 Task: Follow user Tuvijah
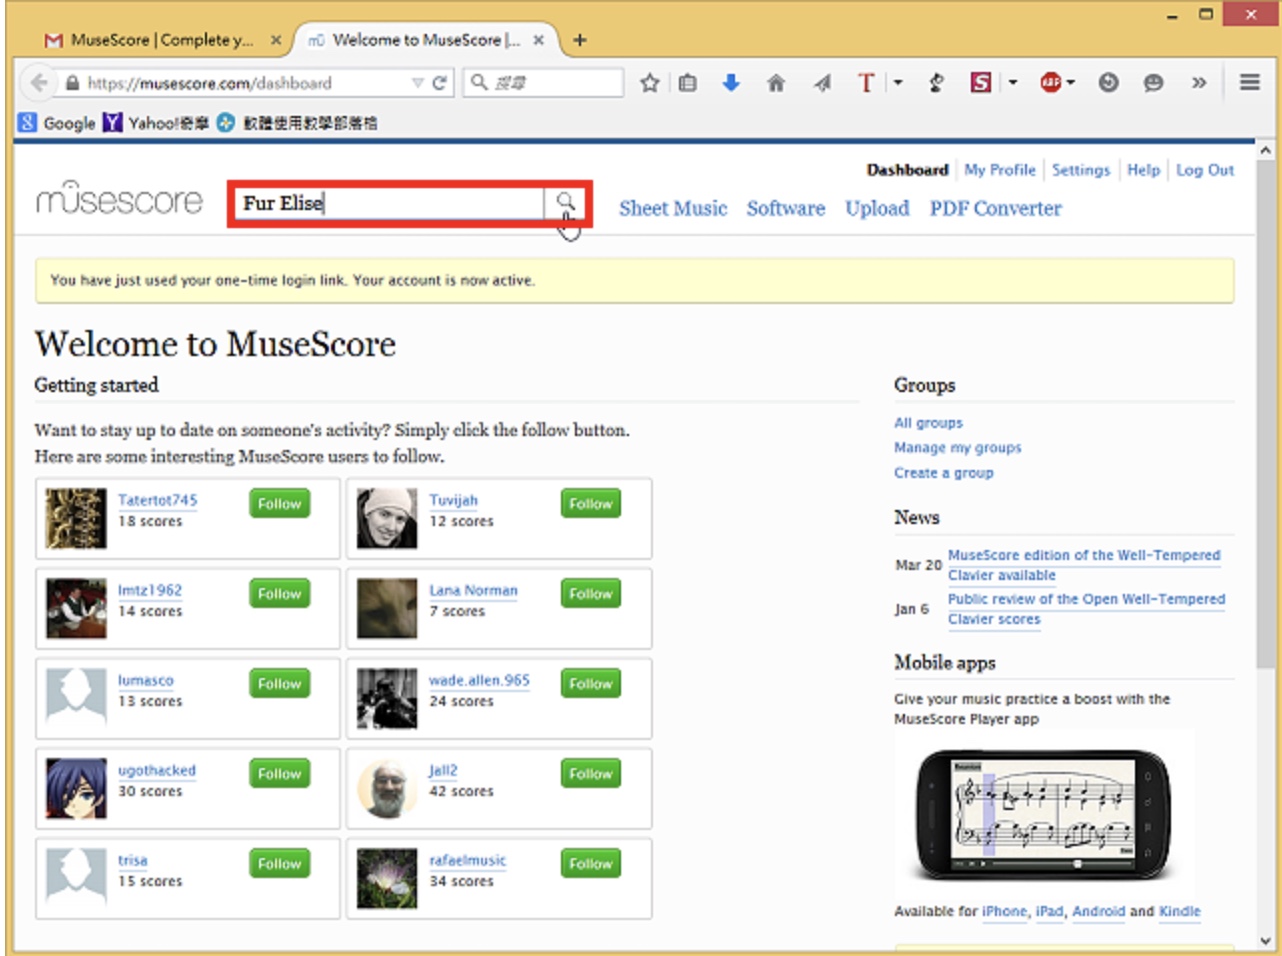pos(590,504)
